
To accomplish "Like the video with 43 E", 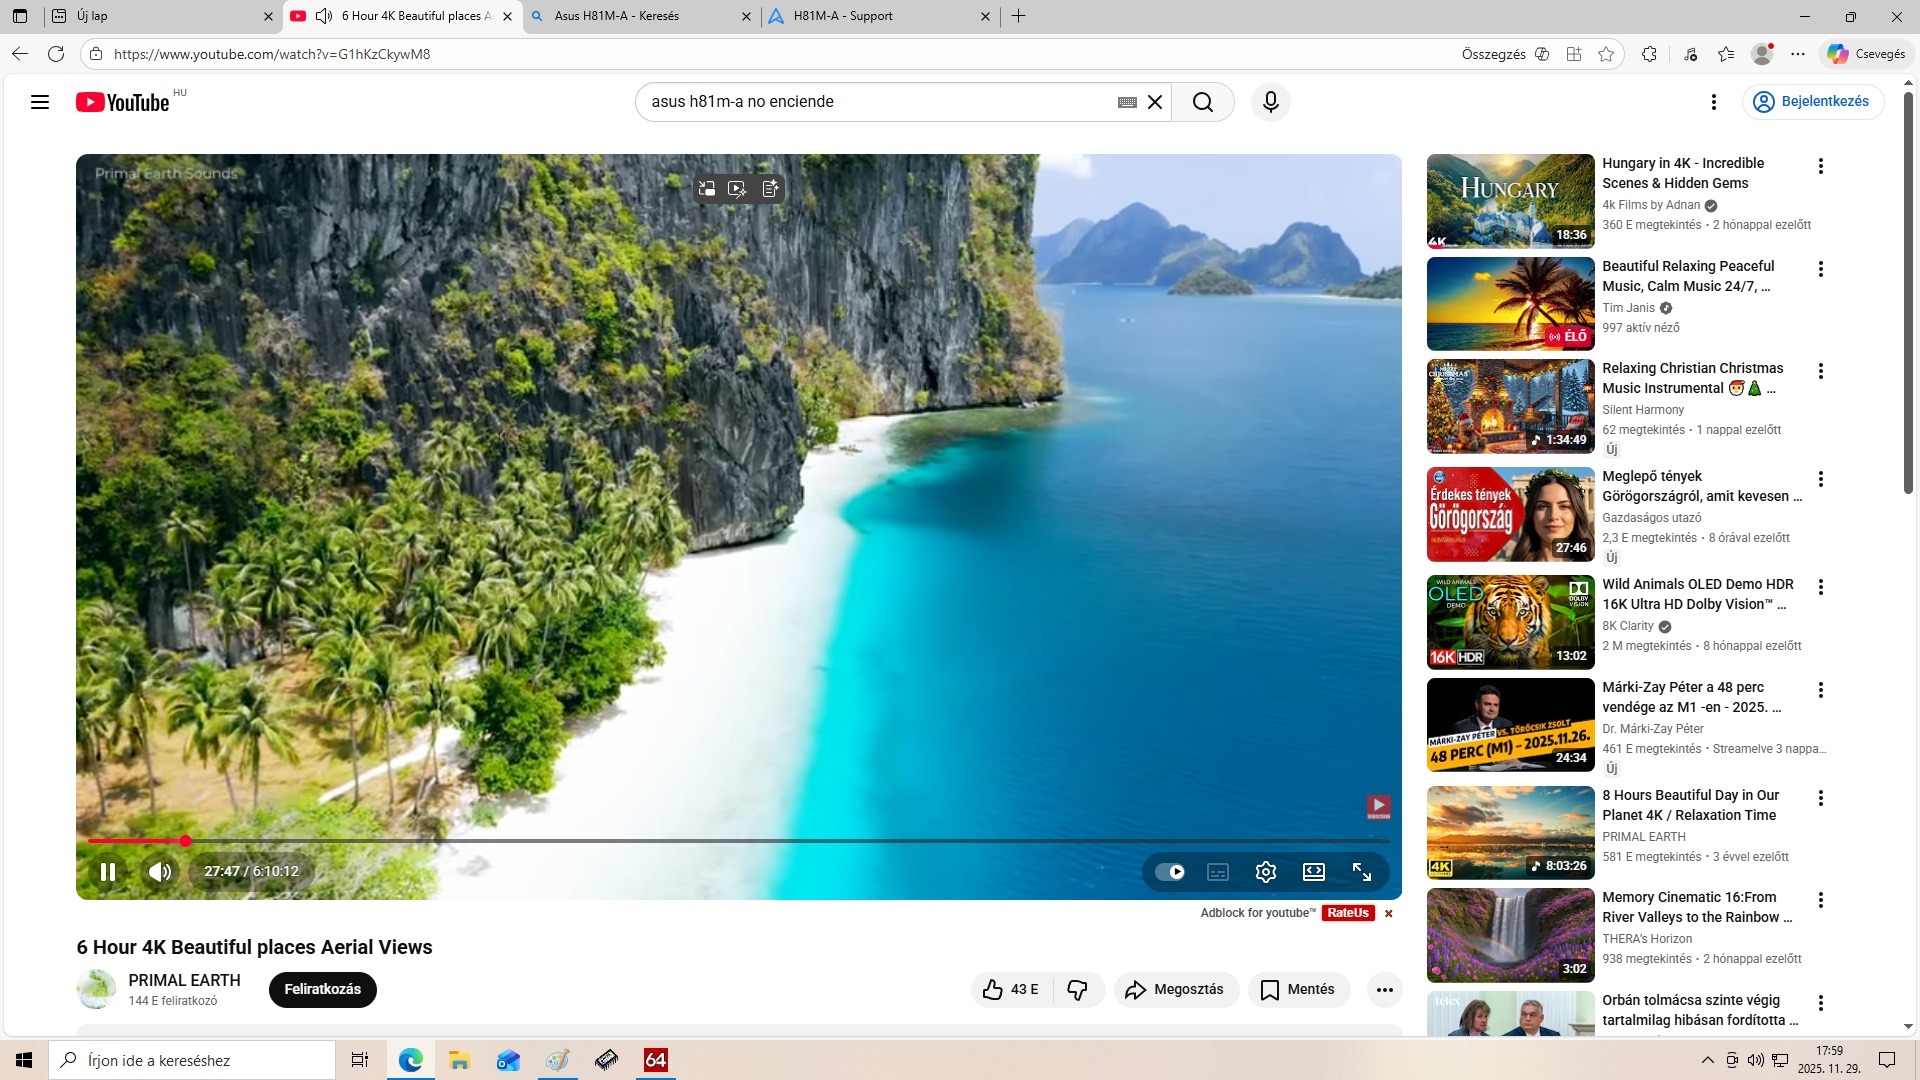I will pos(1010,990).
